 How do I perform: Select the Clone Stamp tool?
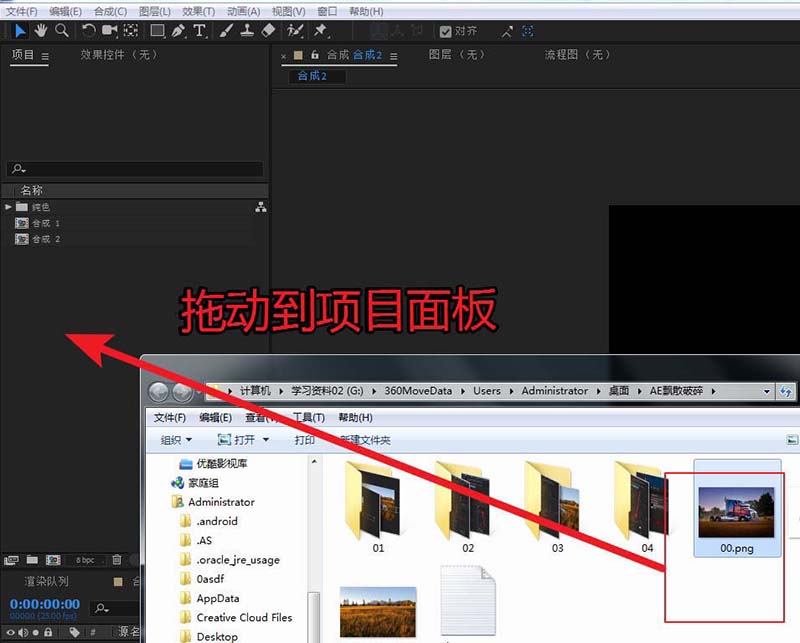(x=247, y=31)
